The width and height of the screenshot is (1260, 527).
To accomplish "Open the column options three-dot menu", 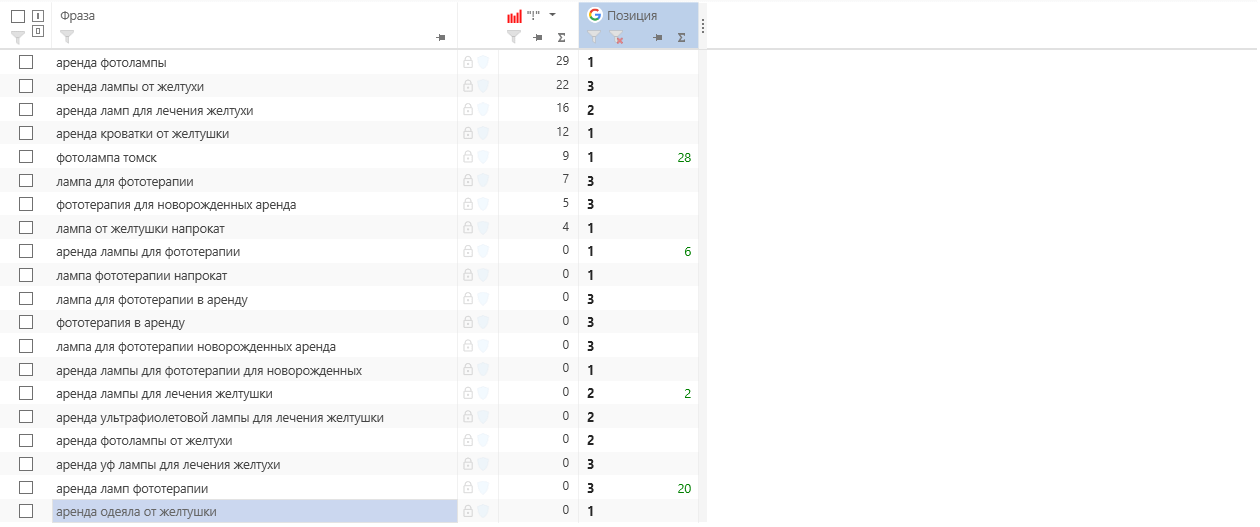I will [x=703, y=26].
